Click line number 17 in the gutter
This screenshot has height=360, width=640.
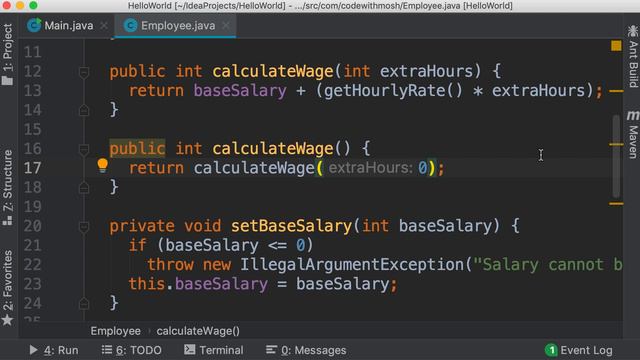[33, 168]
